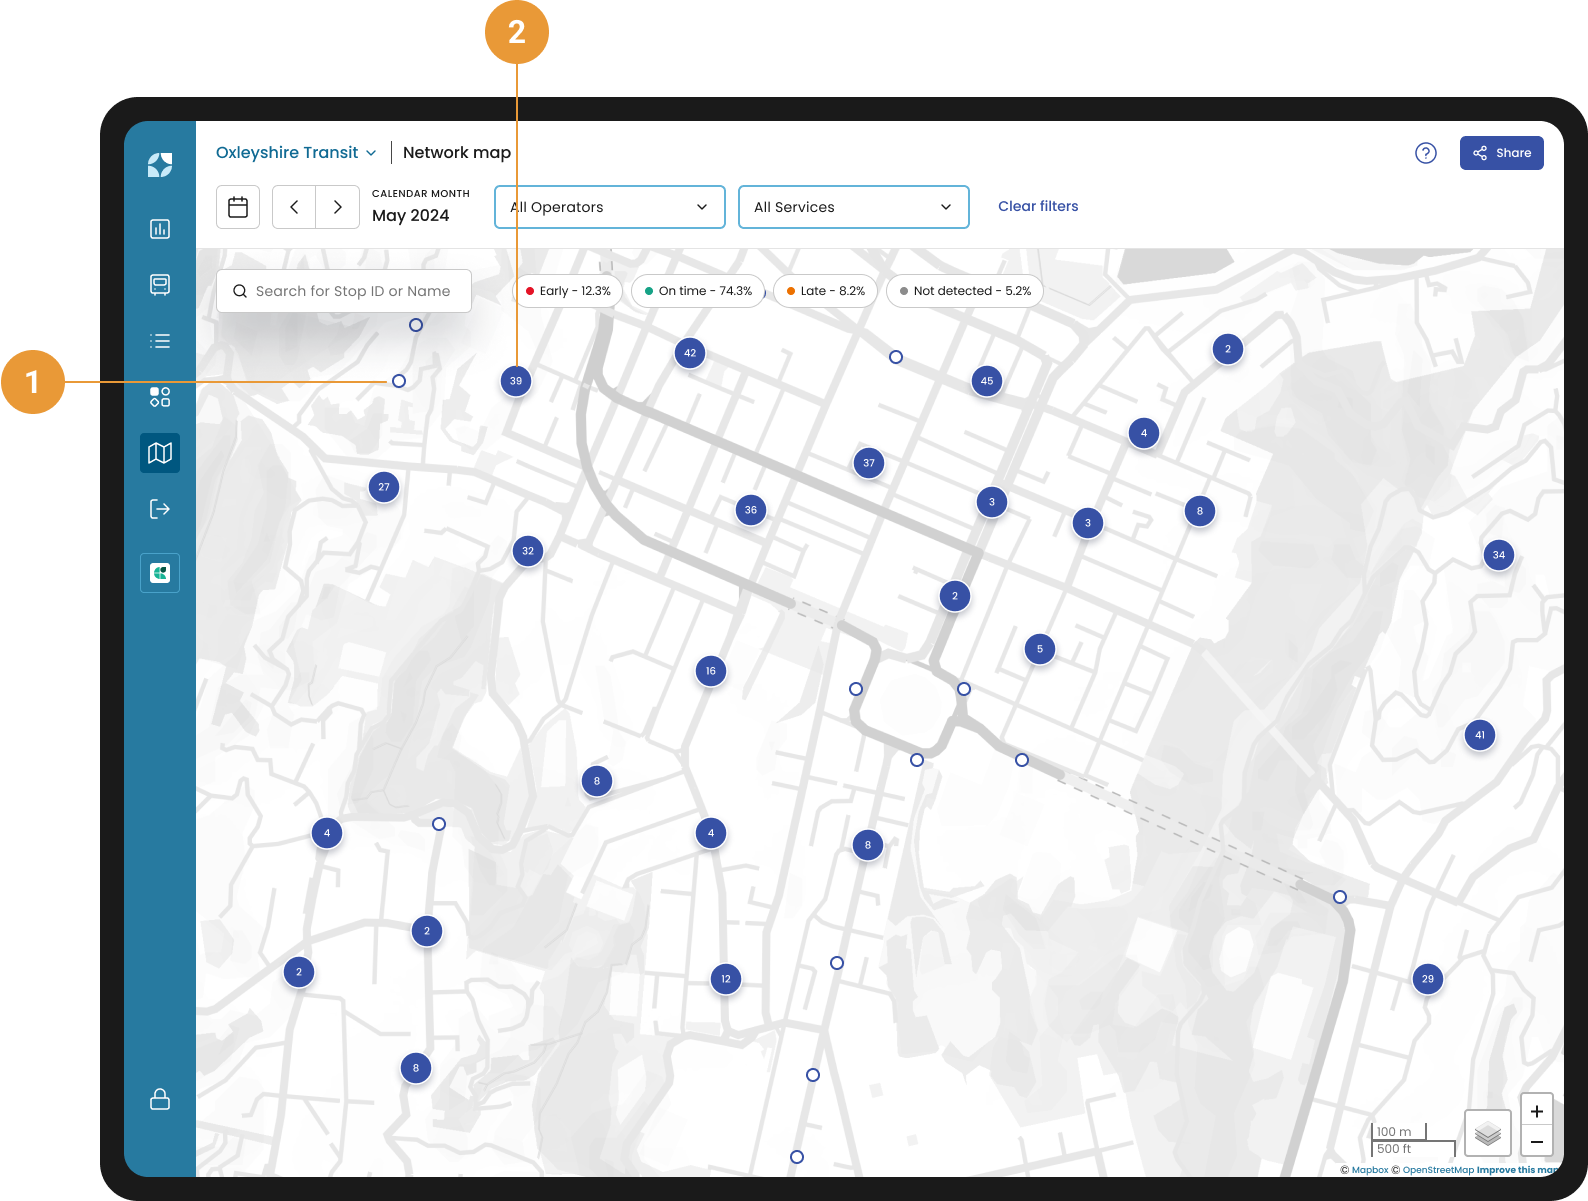Select the stop cluster labeled 45
Viewport: 1588px width, 1201px height.
pos(987,381)
